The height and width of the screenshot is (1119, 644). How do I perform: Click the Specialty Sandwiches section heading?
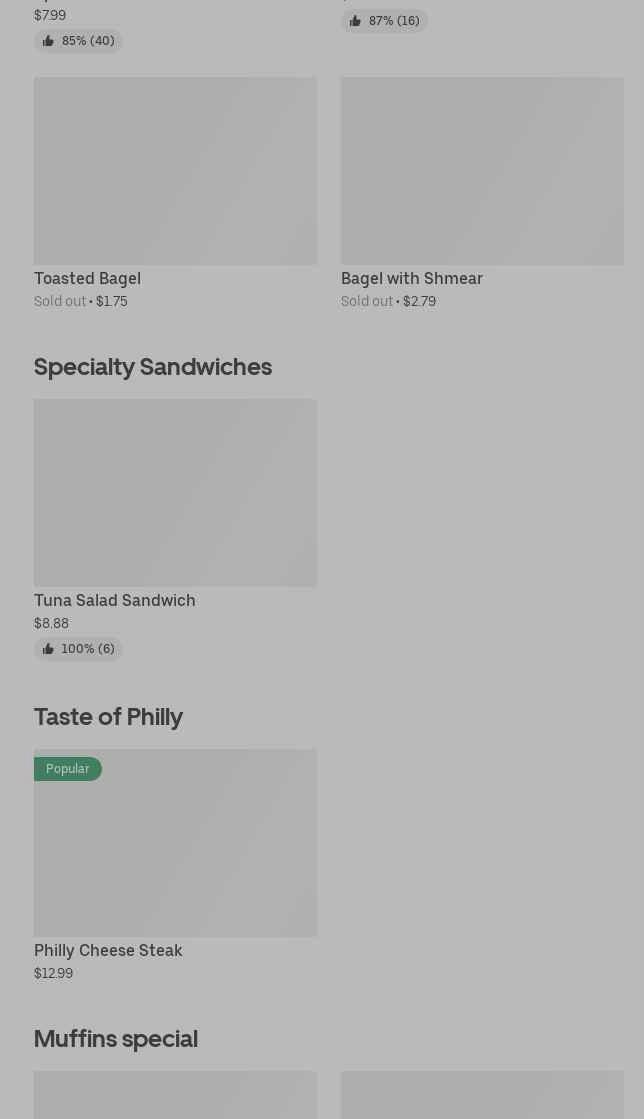[x=153, y=367]
